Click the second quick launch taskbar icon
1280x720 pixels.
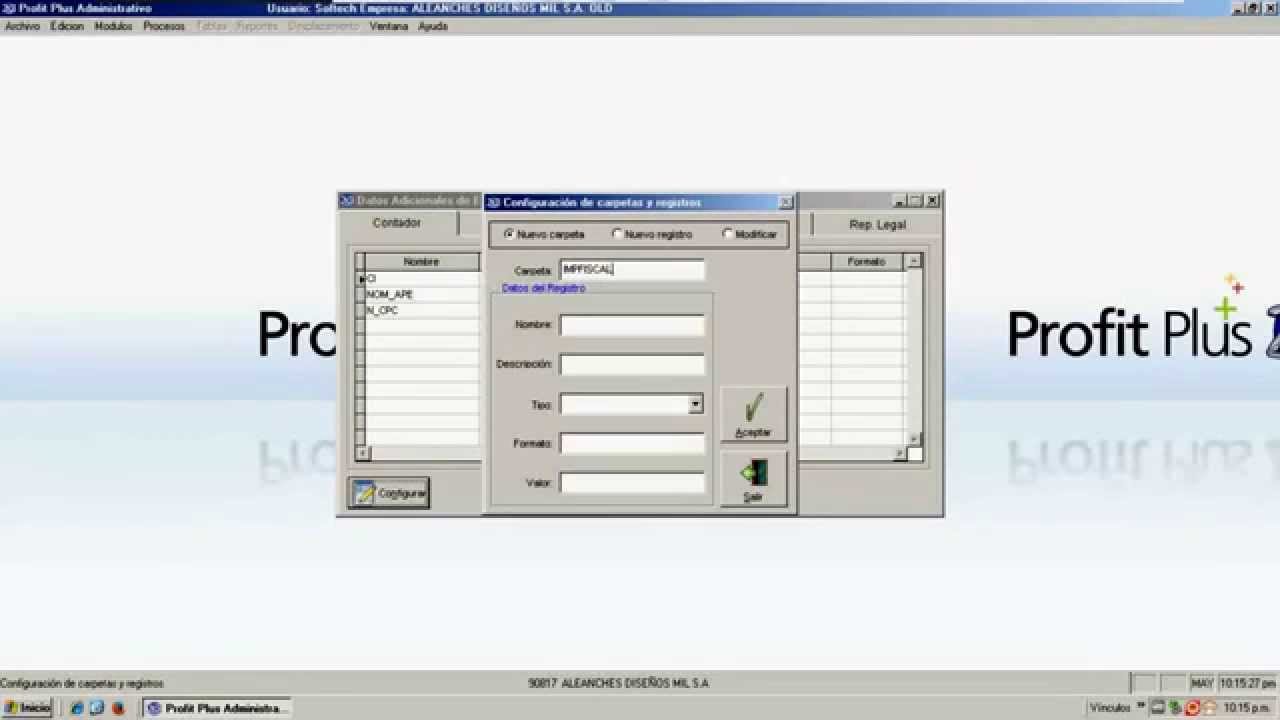(x=97, y=708)
